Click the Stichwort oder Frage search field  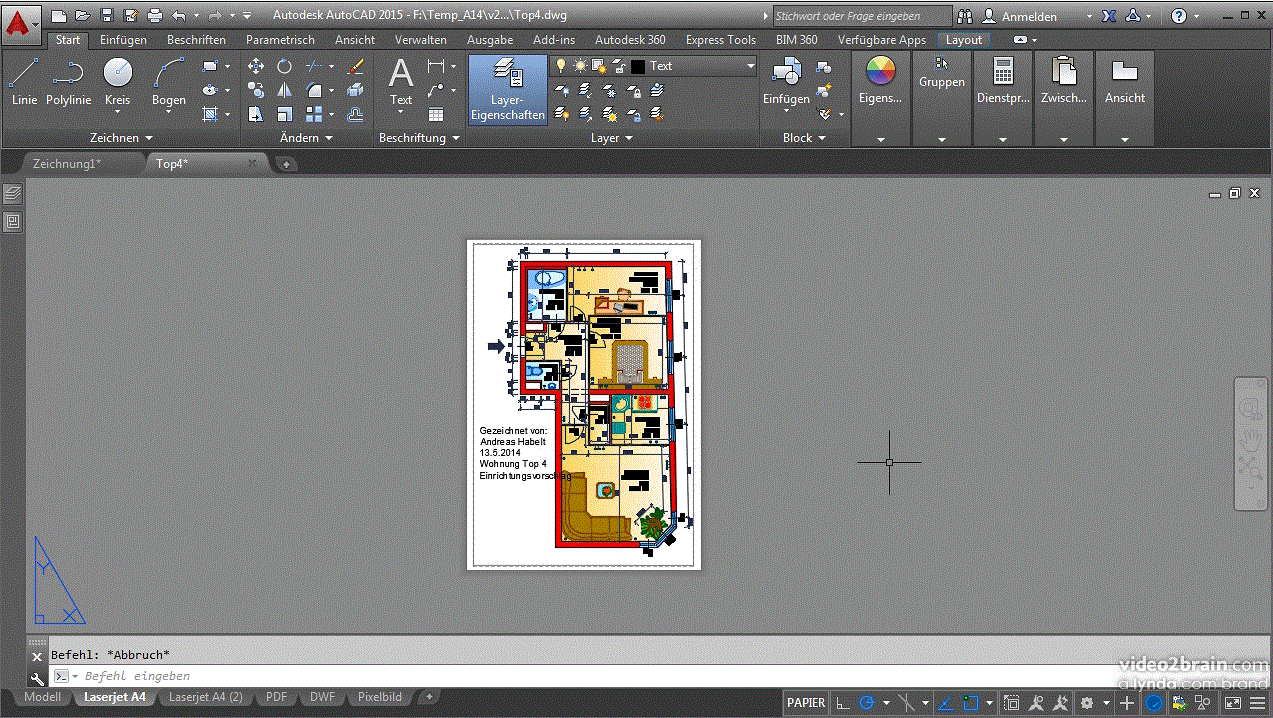[x=862, y=16]
